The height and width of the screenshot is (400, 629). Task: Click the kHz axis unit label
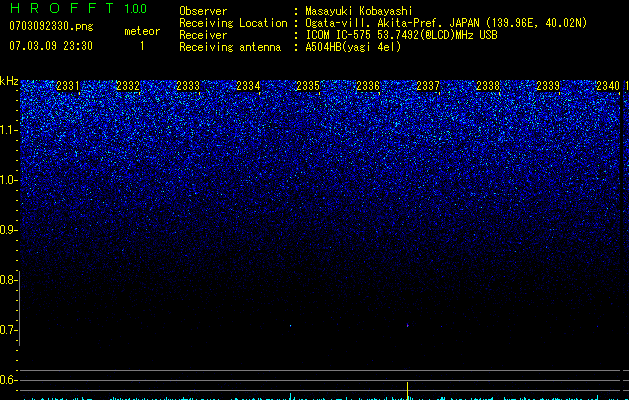(9, 81)
